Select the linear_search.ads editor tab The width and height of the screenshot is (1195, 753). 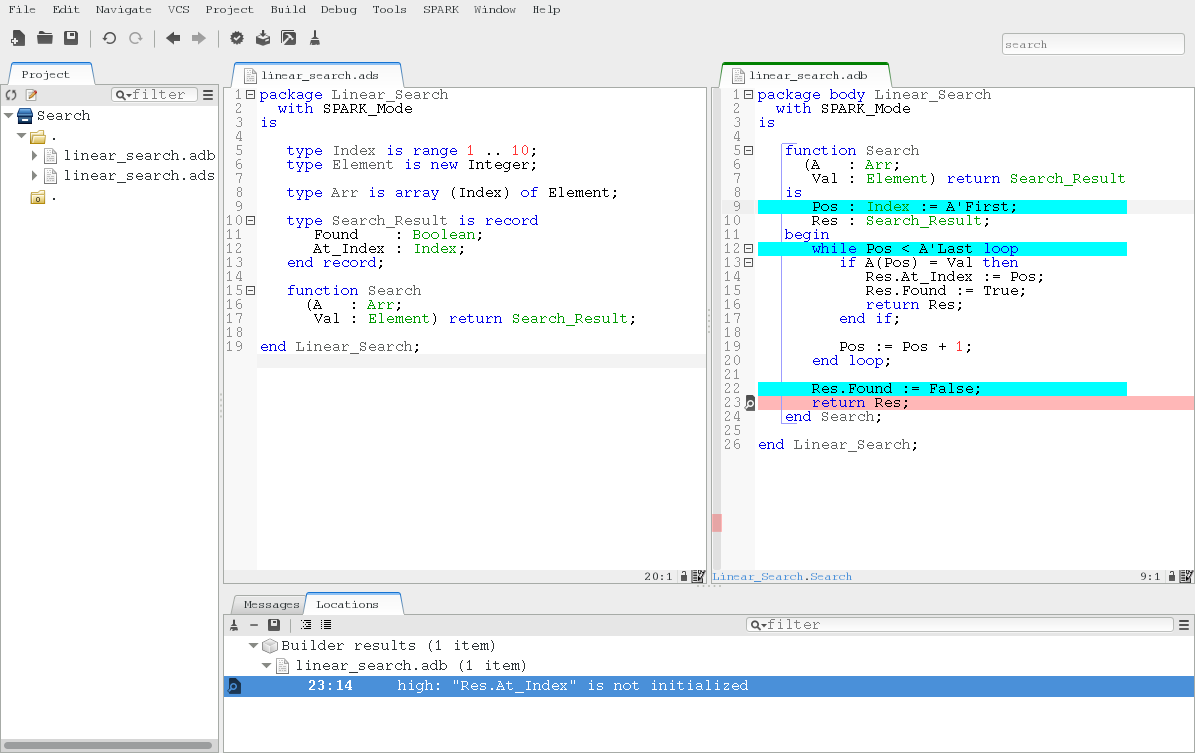click(x=319, y=75)
